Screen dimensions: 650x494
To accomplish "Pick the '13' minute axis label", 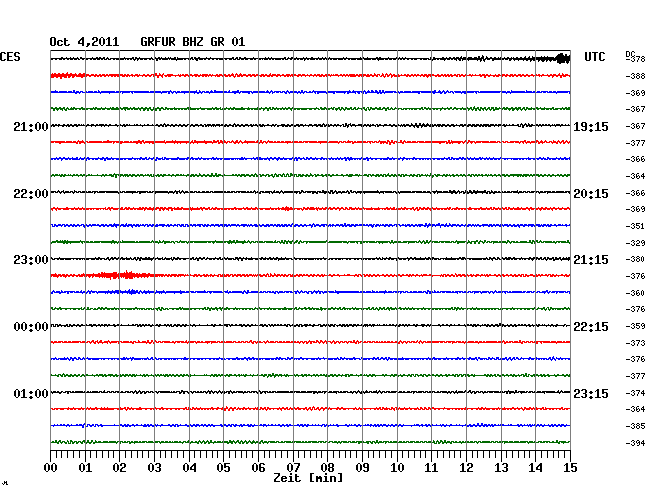I will (501, 468).
